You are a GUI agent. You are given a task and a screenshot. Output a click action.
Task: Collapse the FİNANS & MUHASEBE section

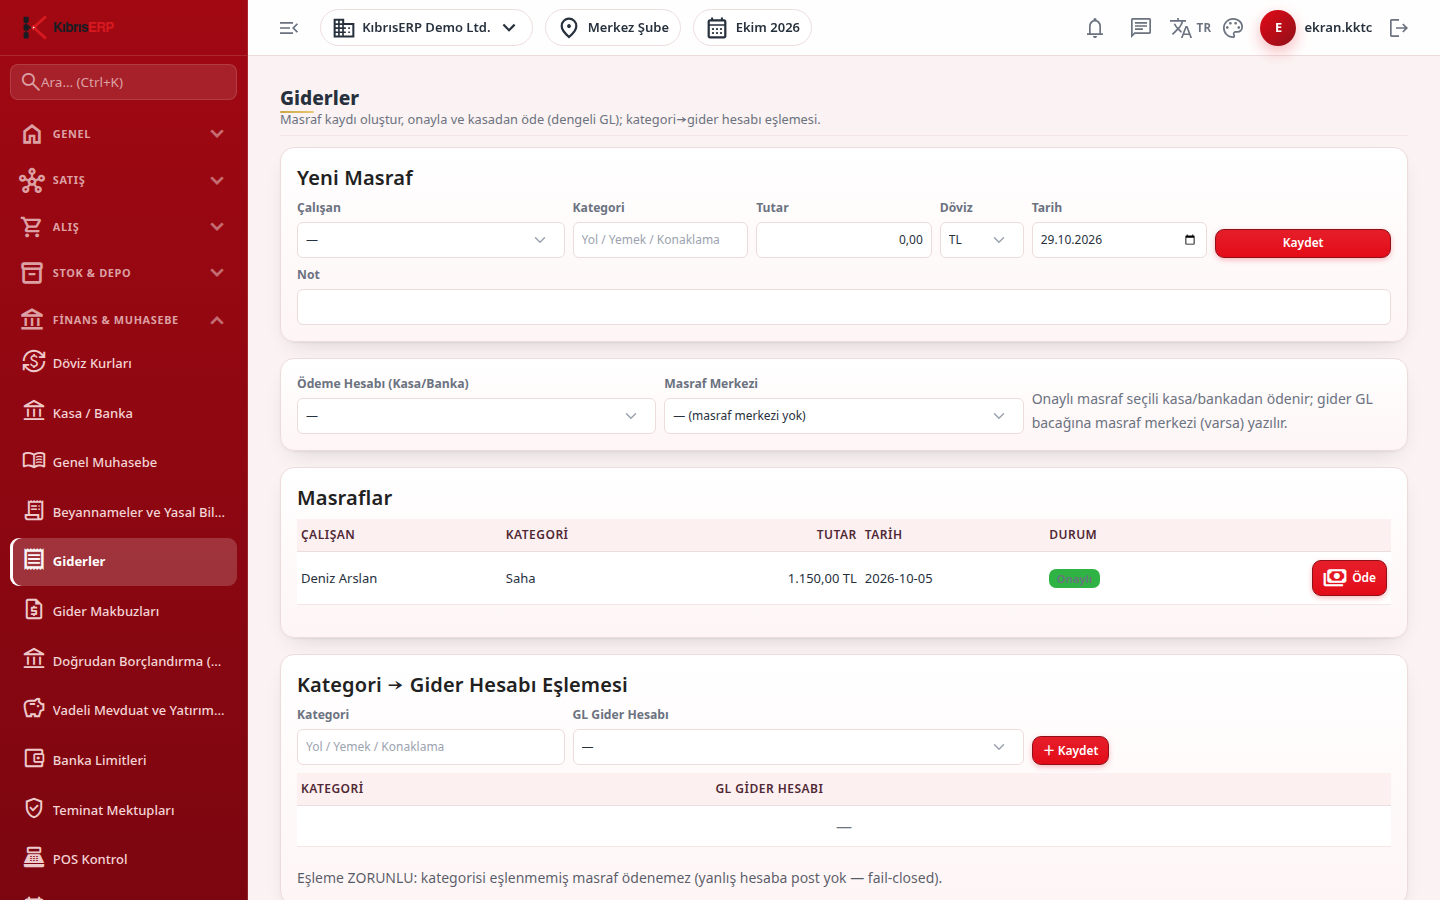click(x=124, y=320)
